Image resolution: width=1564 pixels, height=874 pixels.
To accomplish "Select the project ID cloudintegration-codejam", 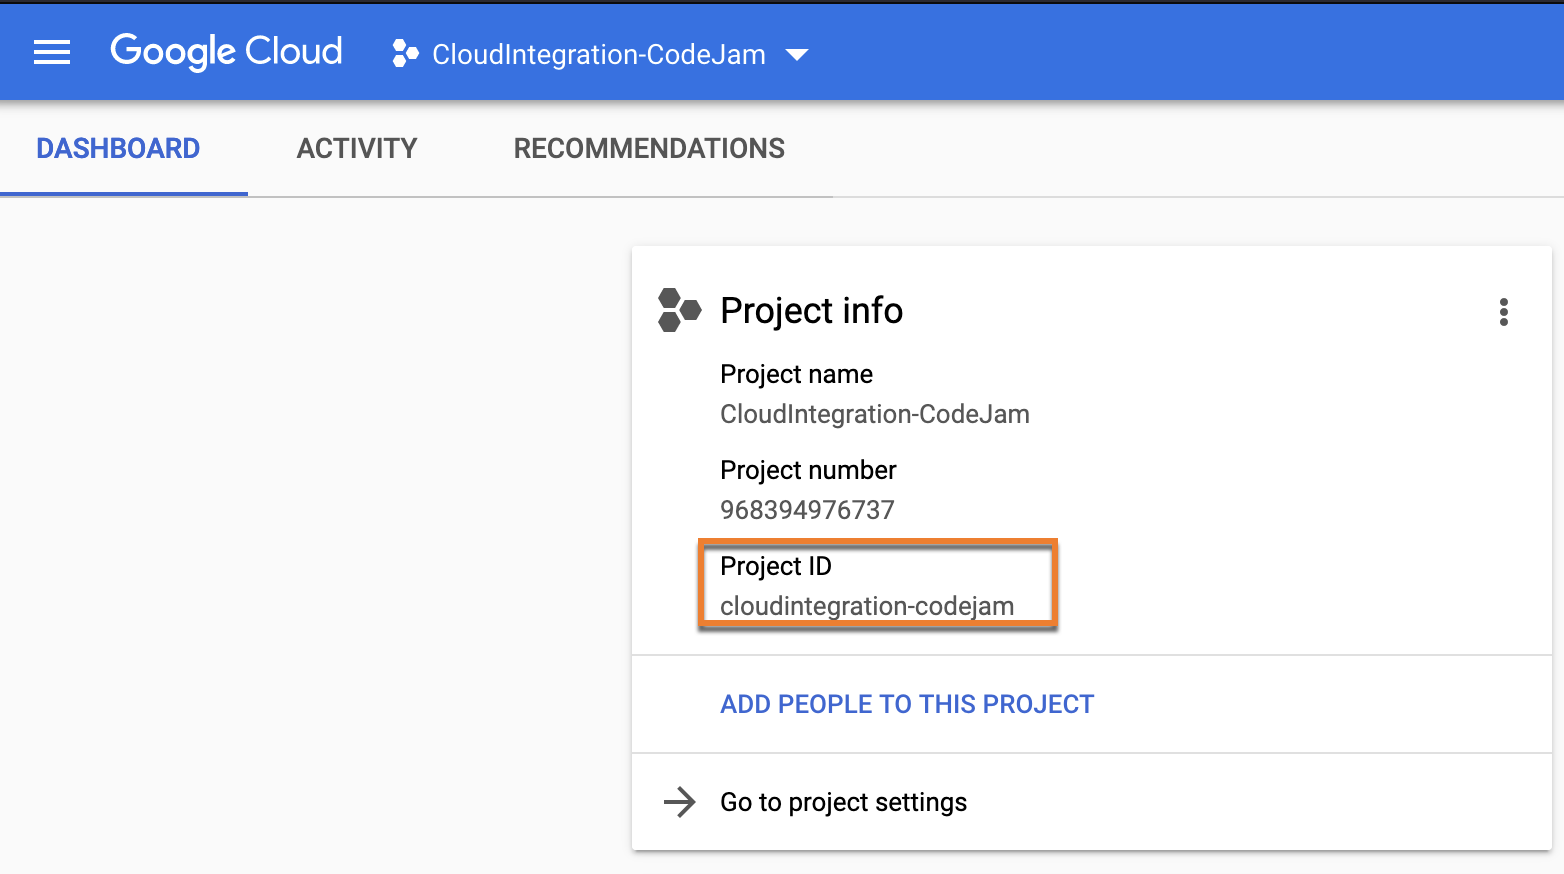I will [x=867, y=606].
